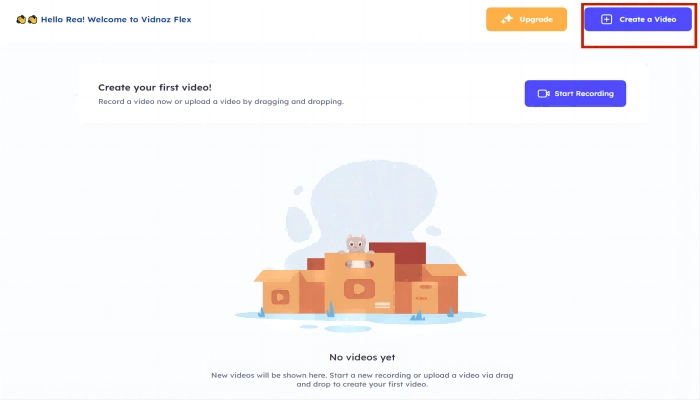This screenshot has width=700, height=400.
Task: Click the small play icon on left box
Action: [x=280, y=297]
